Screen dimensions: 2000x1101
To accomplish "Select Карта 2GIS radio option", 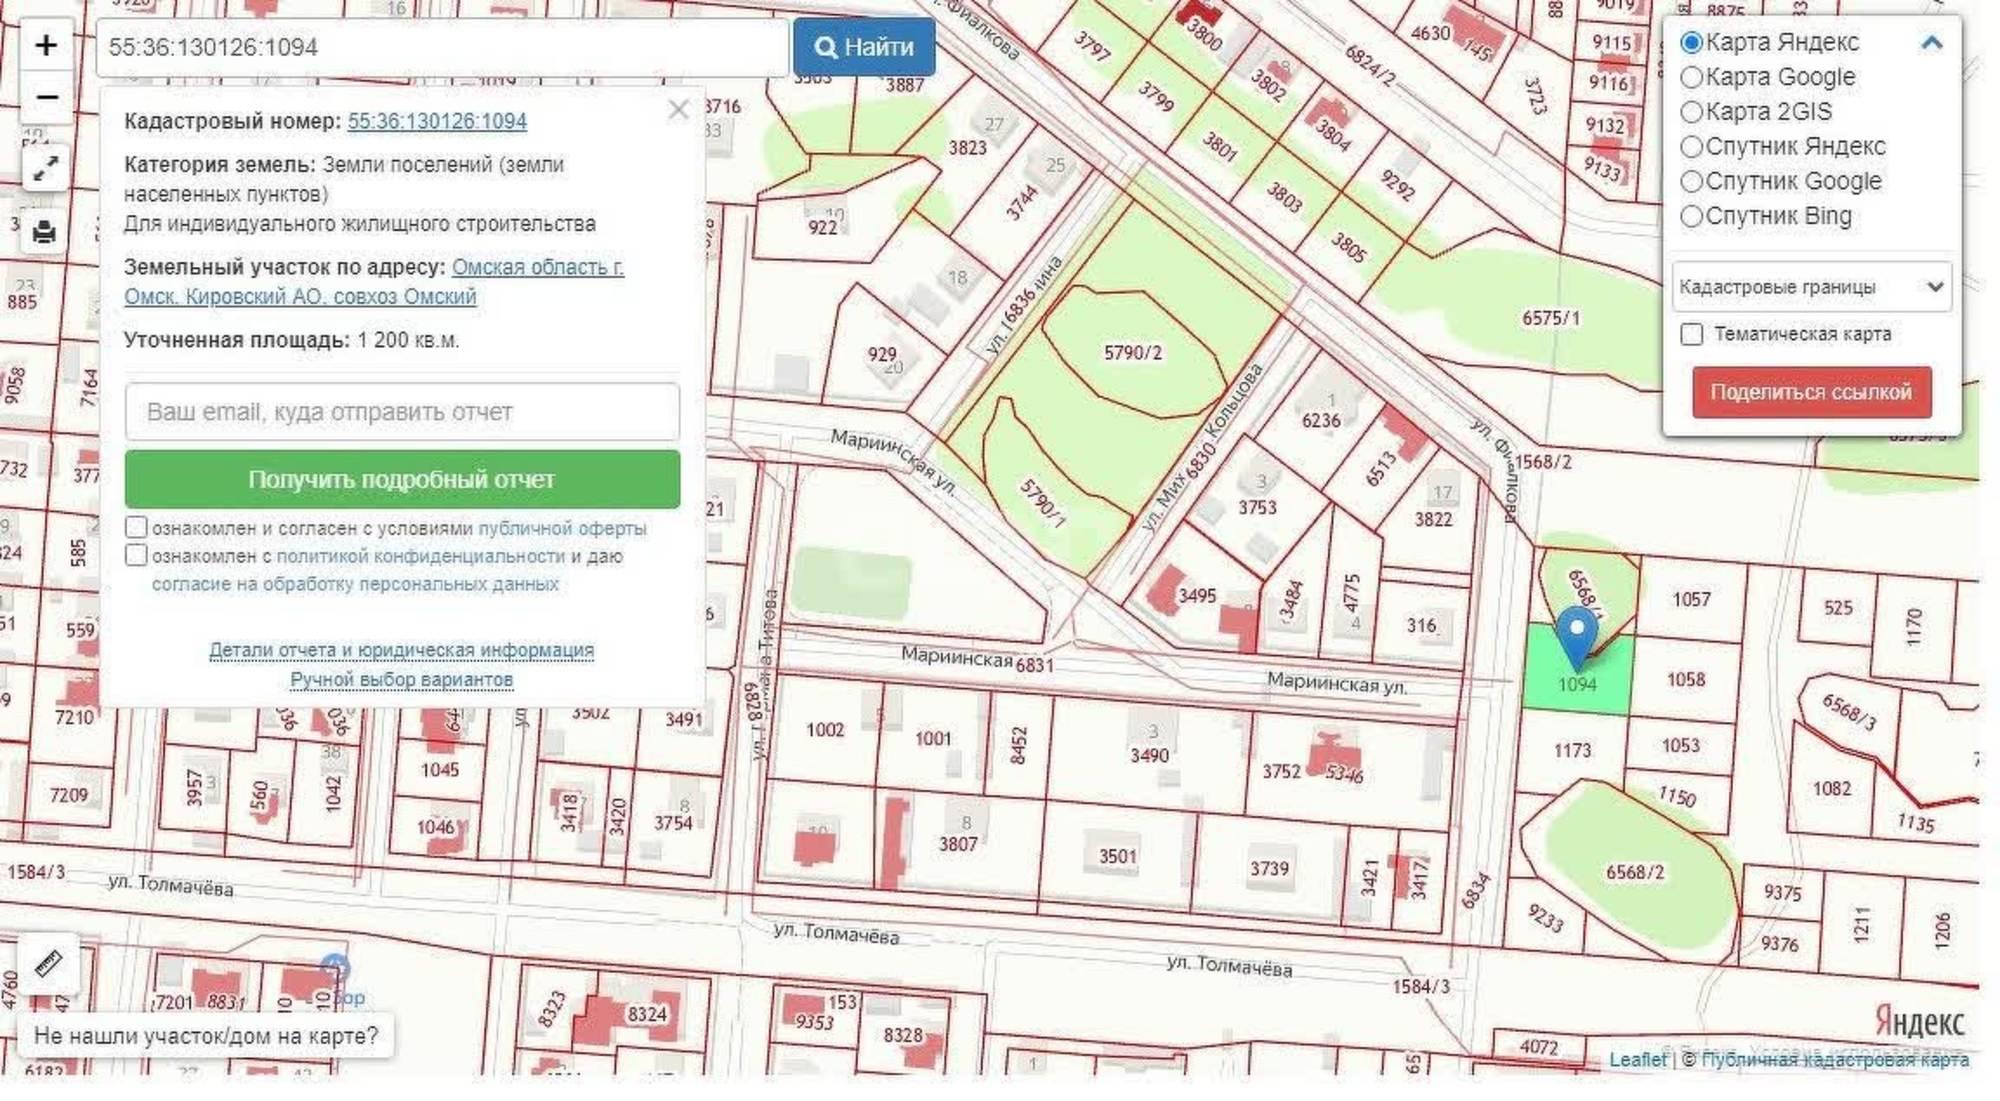I will click(1691, 112).
